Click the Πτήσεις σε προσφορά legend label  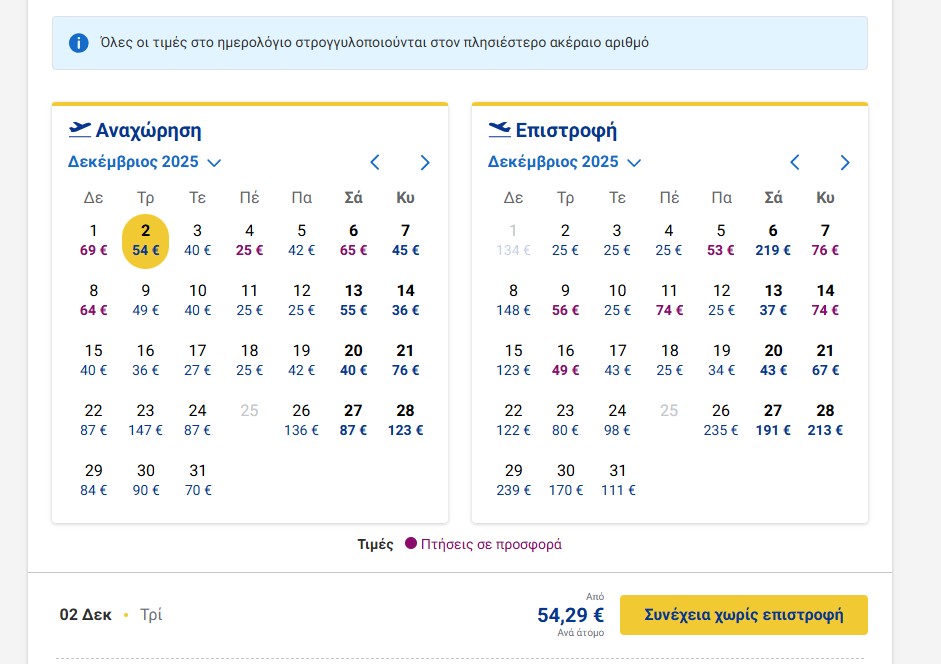tap(491, 545)
